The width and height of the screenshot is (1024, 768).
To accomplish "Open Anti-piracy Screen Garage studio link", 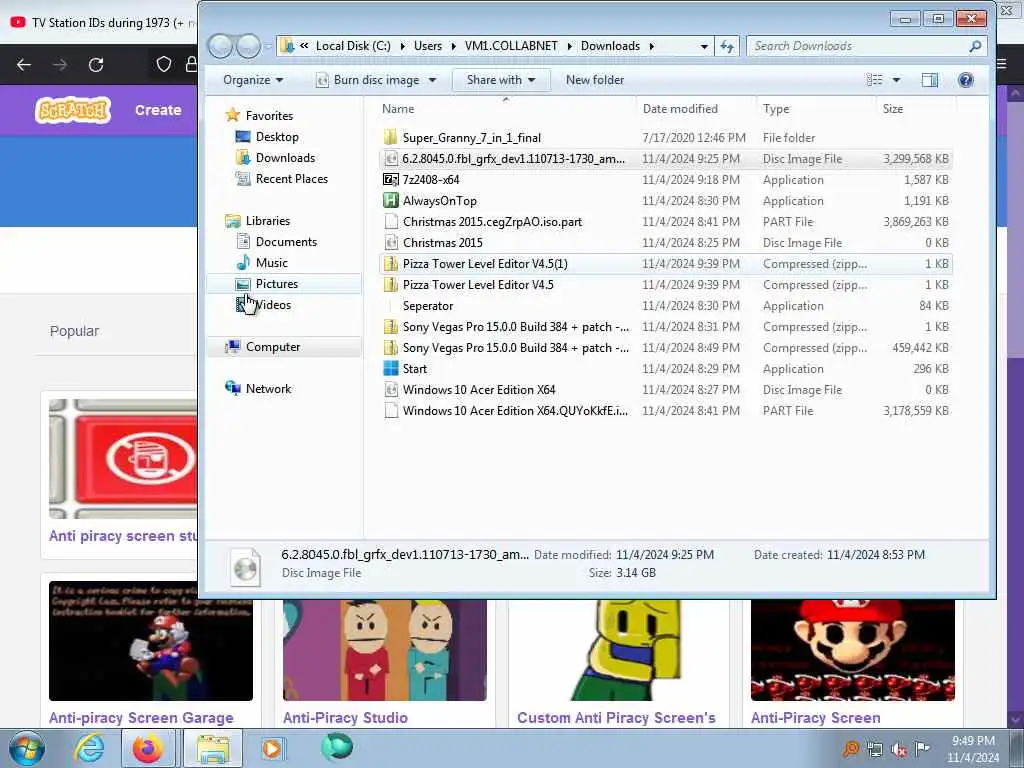I will pos(141,718).
